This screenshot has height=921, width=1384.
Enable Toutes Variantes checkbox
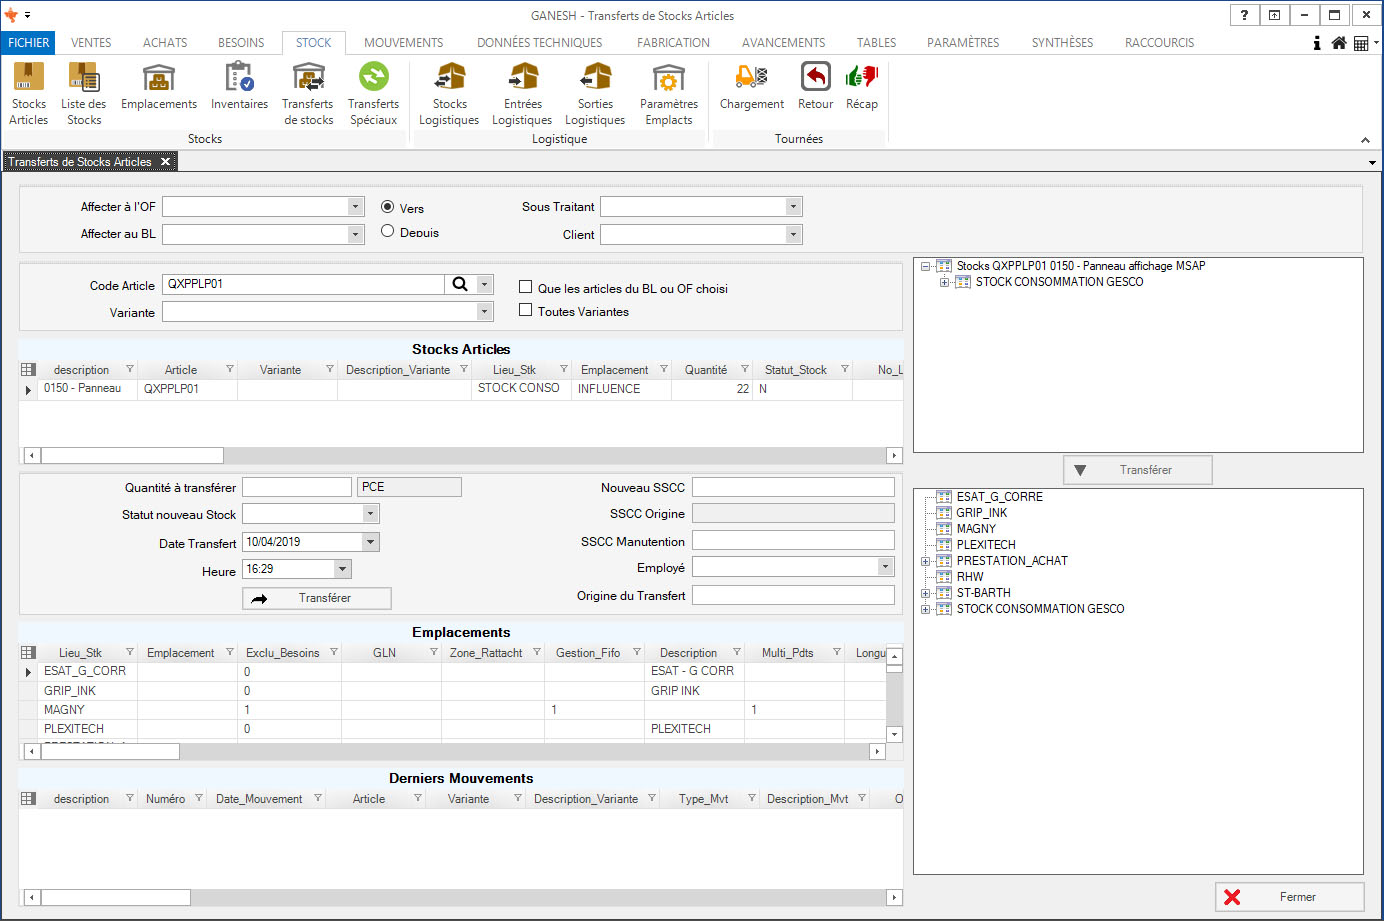525,310
